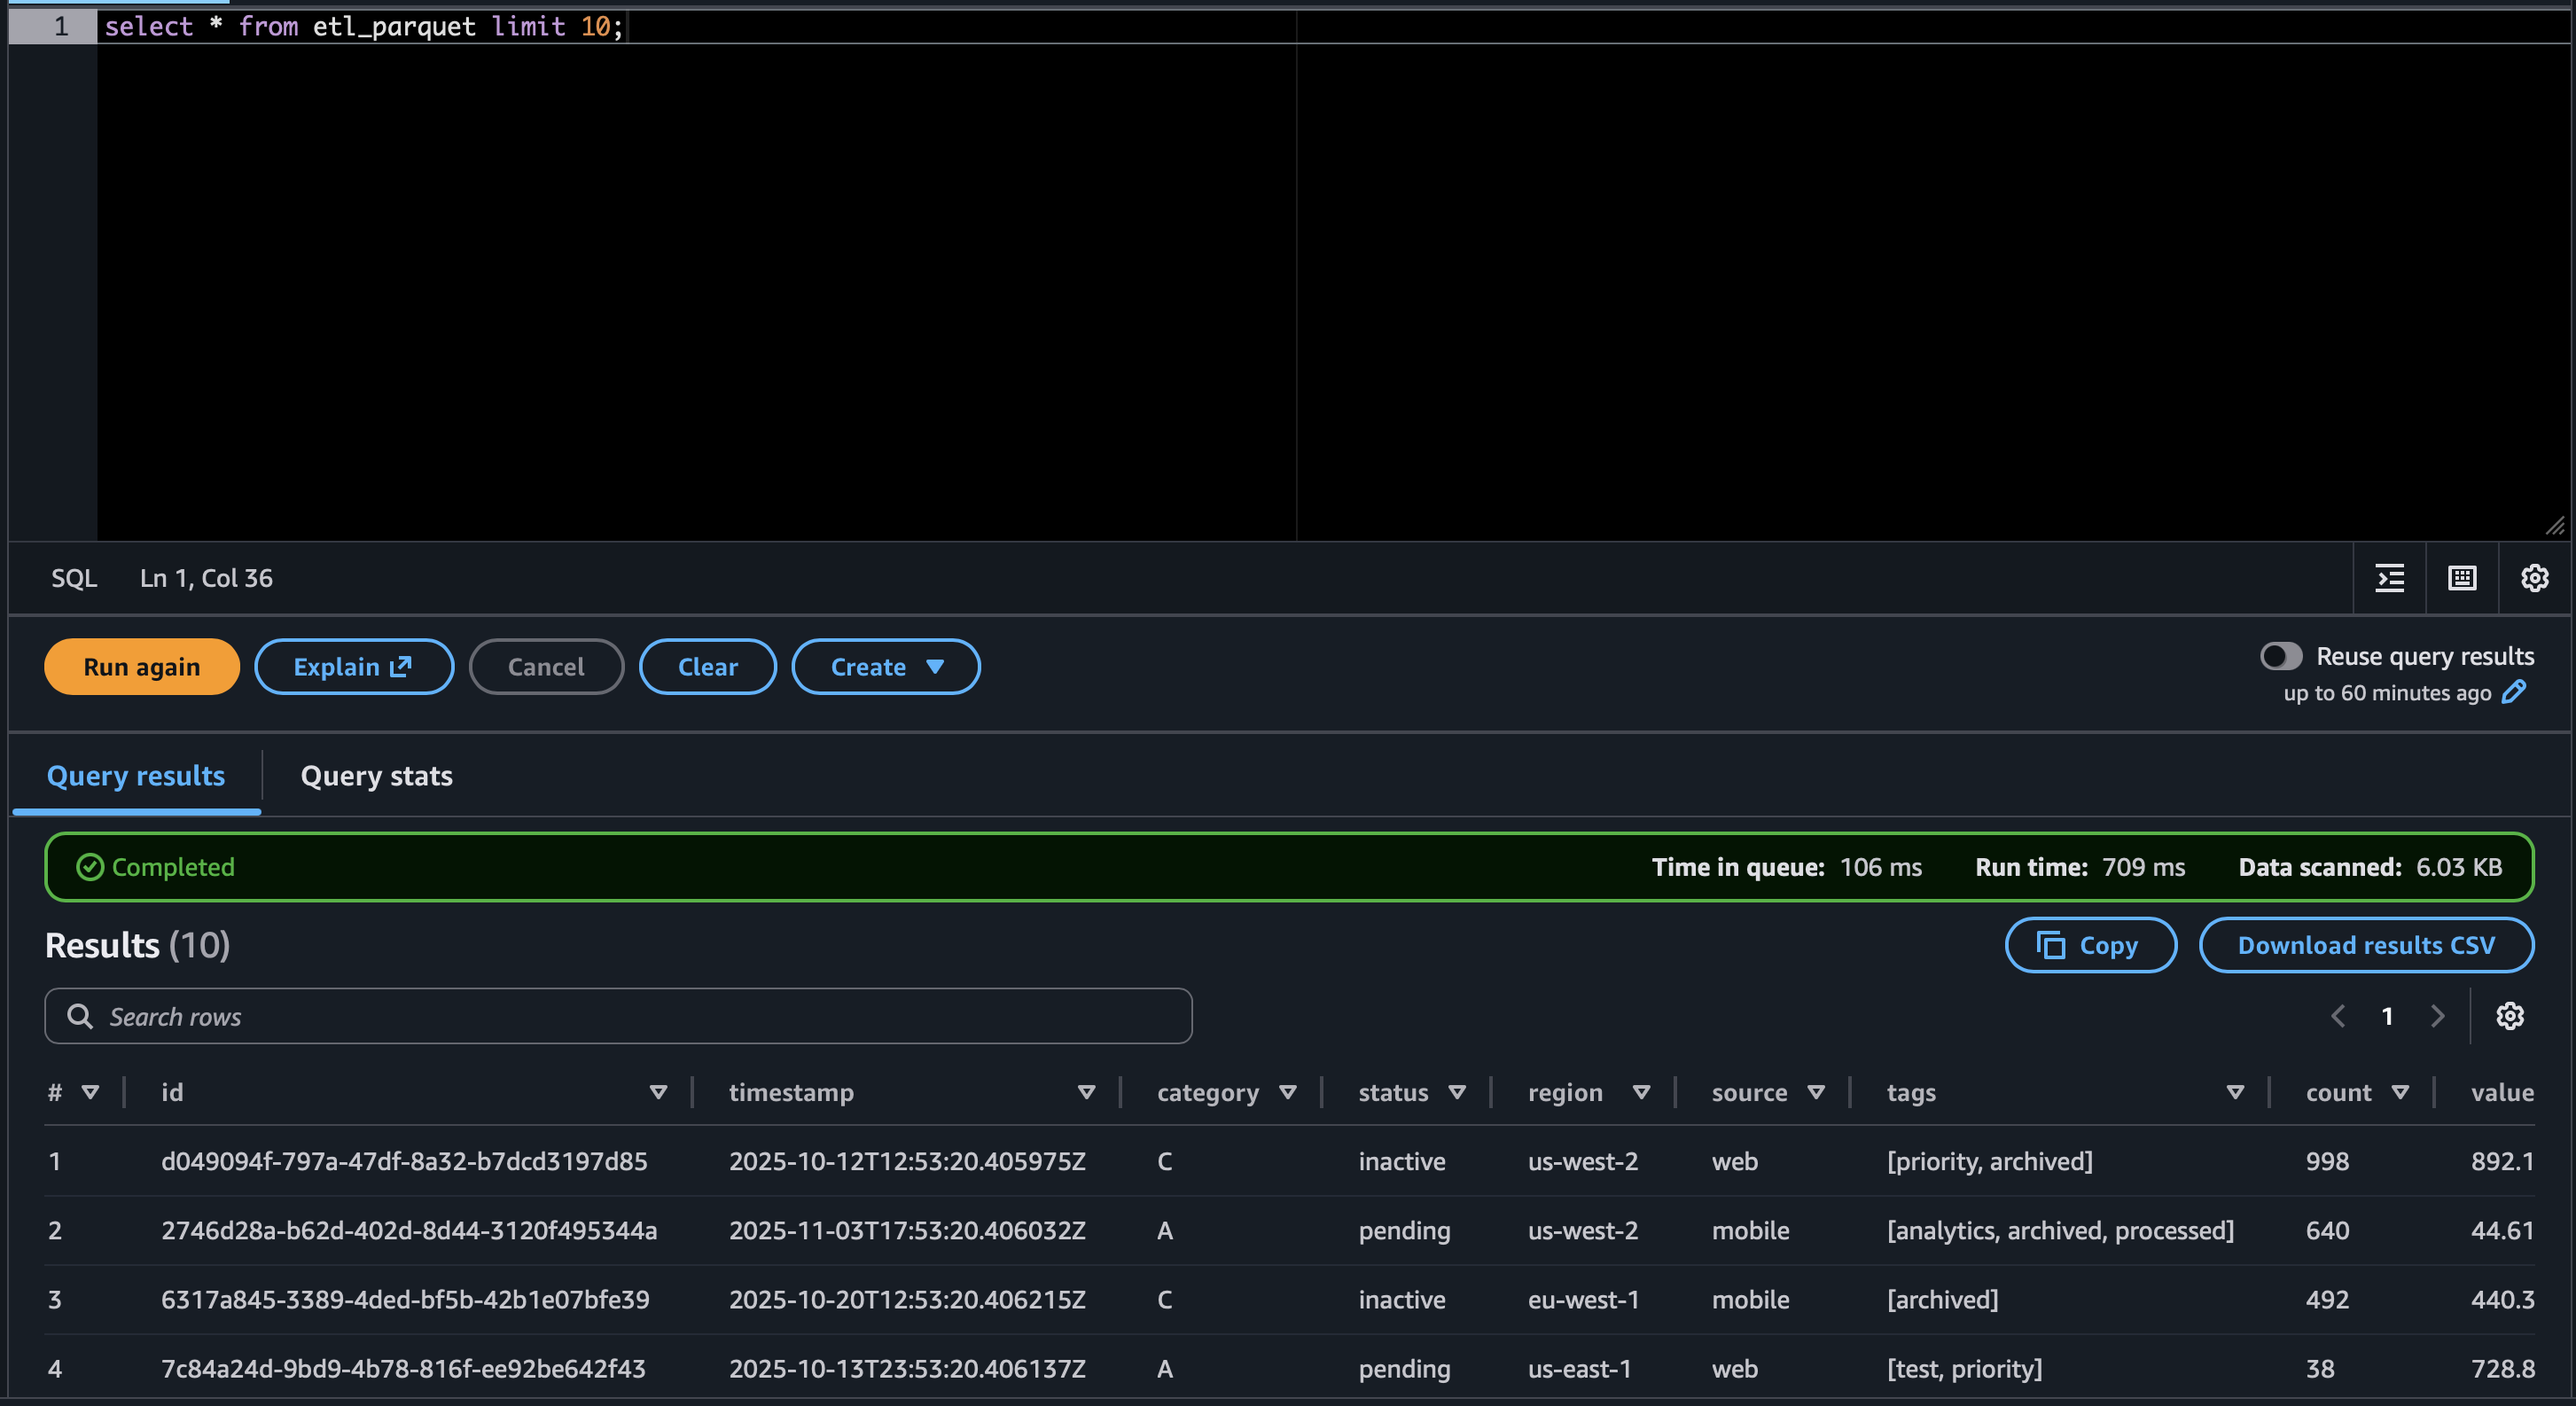Sort by id column arrow
2576x1406 pixels.
(658, 1092)
